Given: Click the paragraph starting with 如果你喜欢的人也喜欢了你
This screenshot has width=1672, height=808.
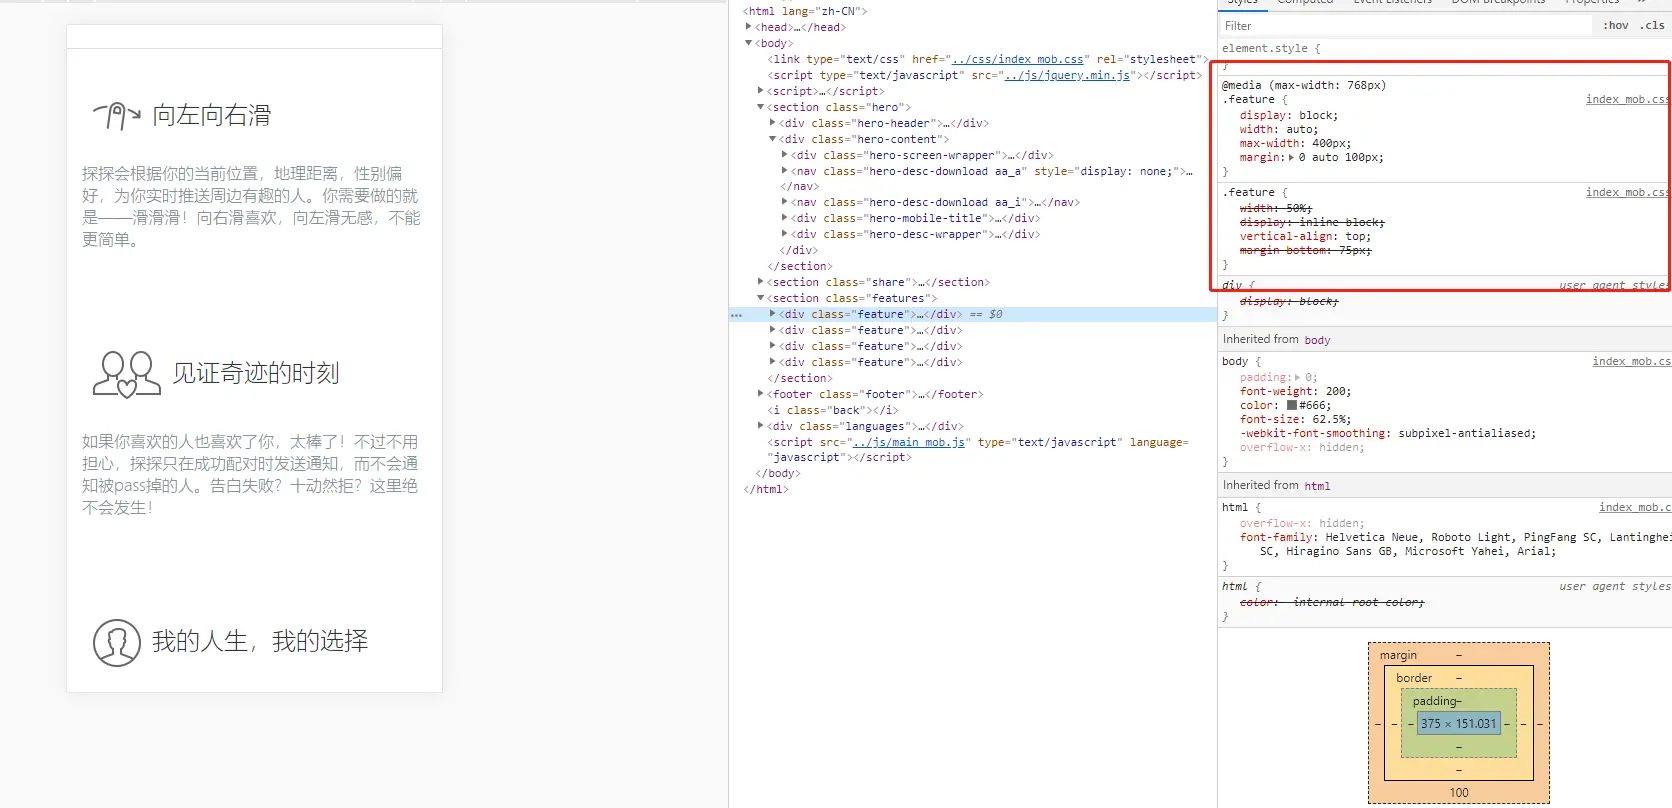Looking at the screenshot, I should (x=250, y=475).
